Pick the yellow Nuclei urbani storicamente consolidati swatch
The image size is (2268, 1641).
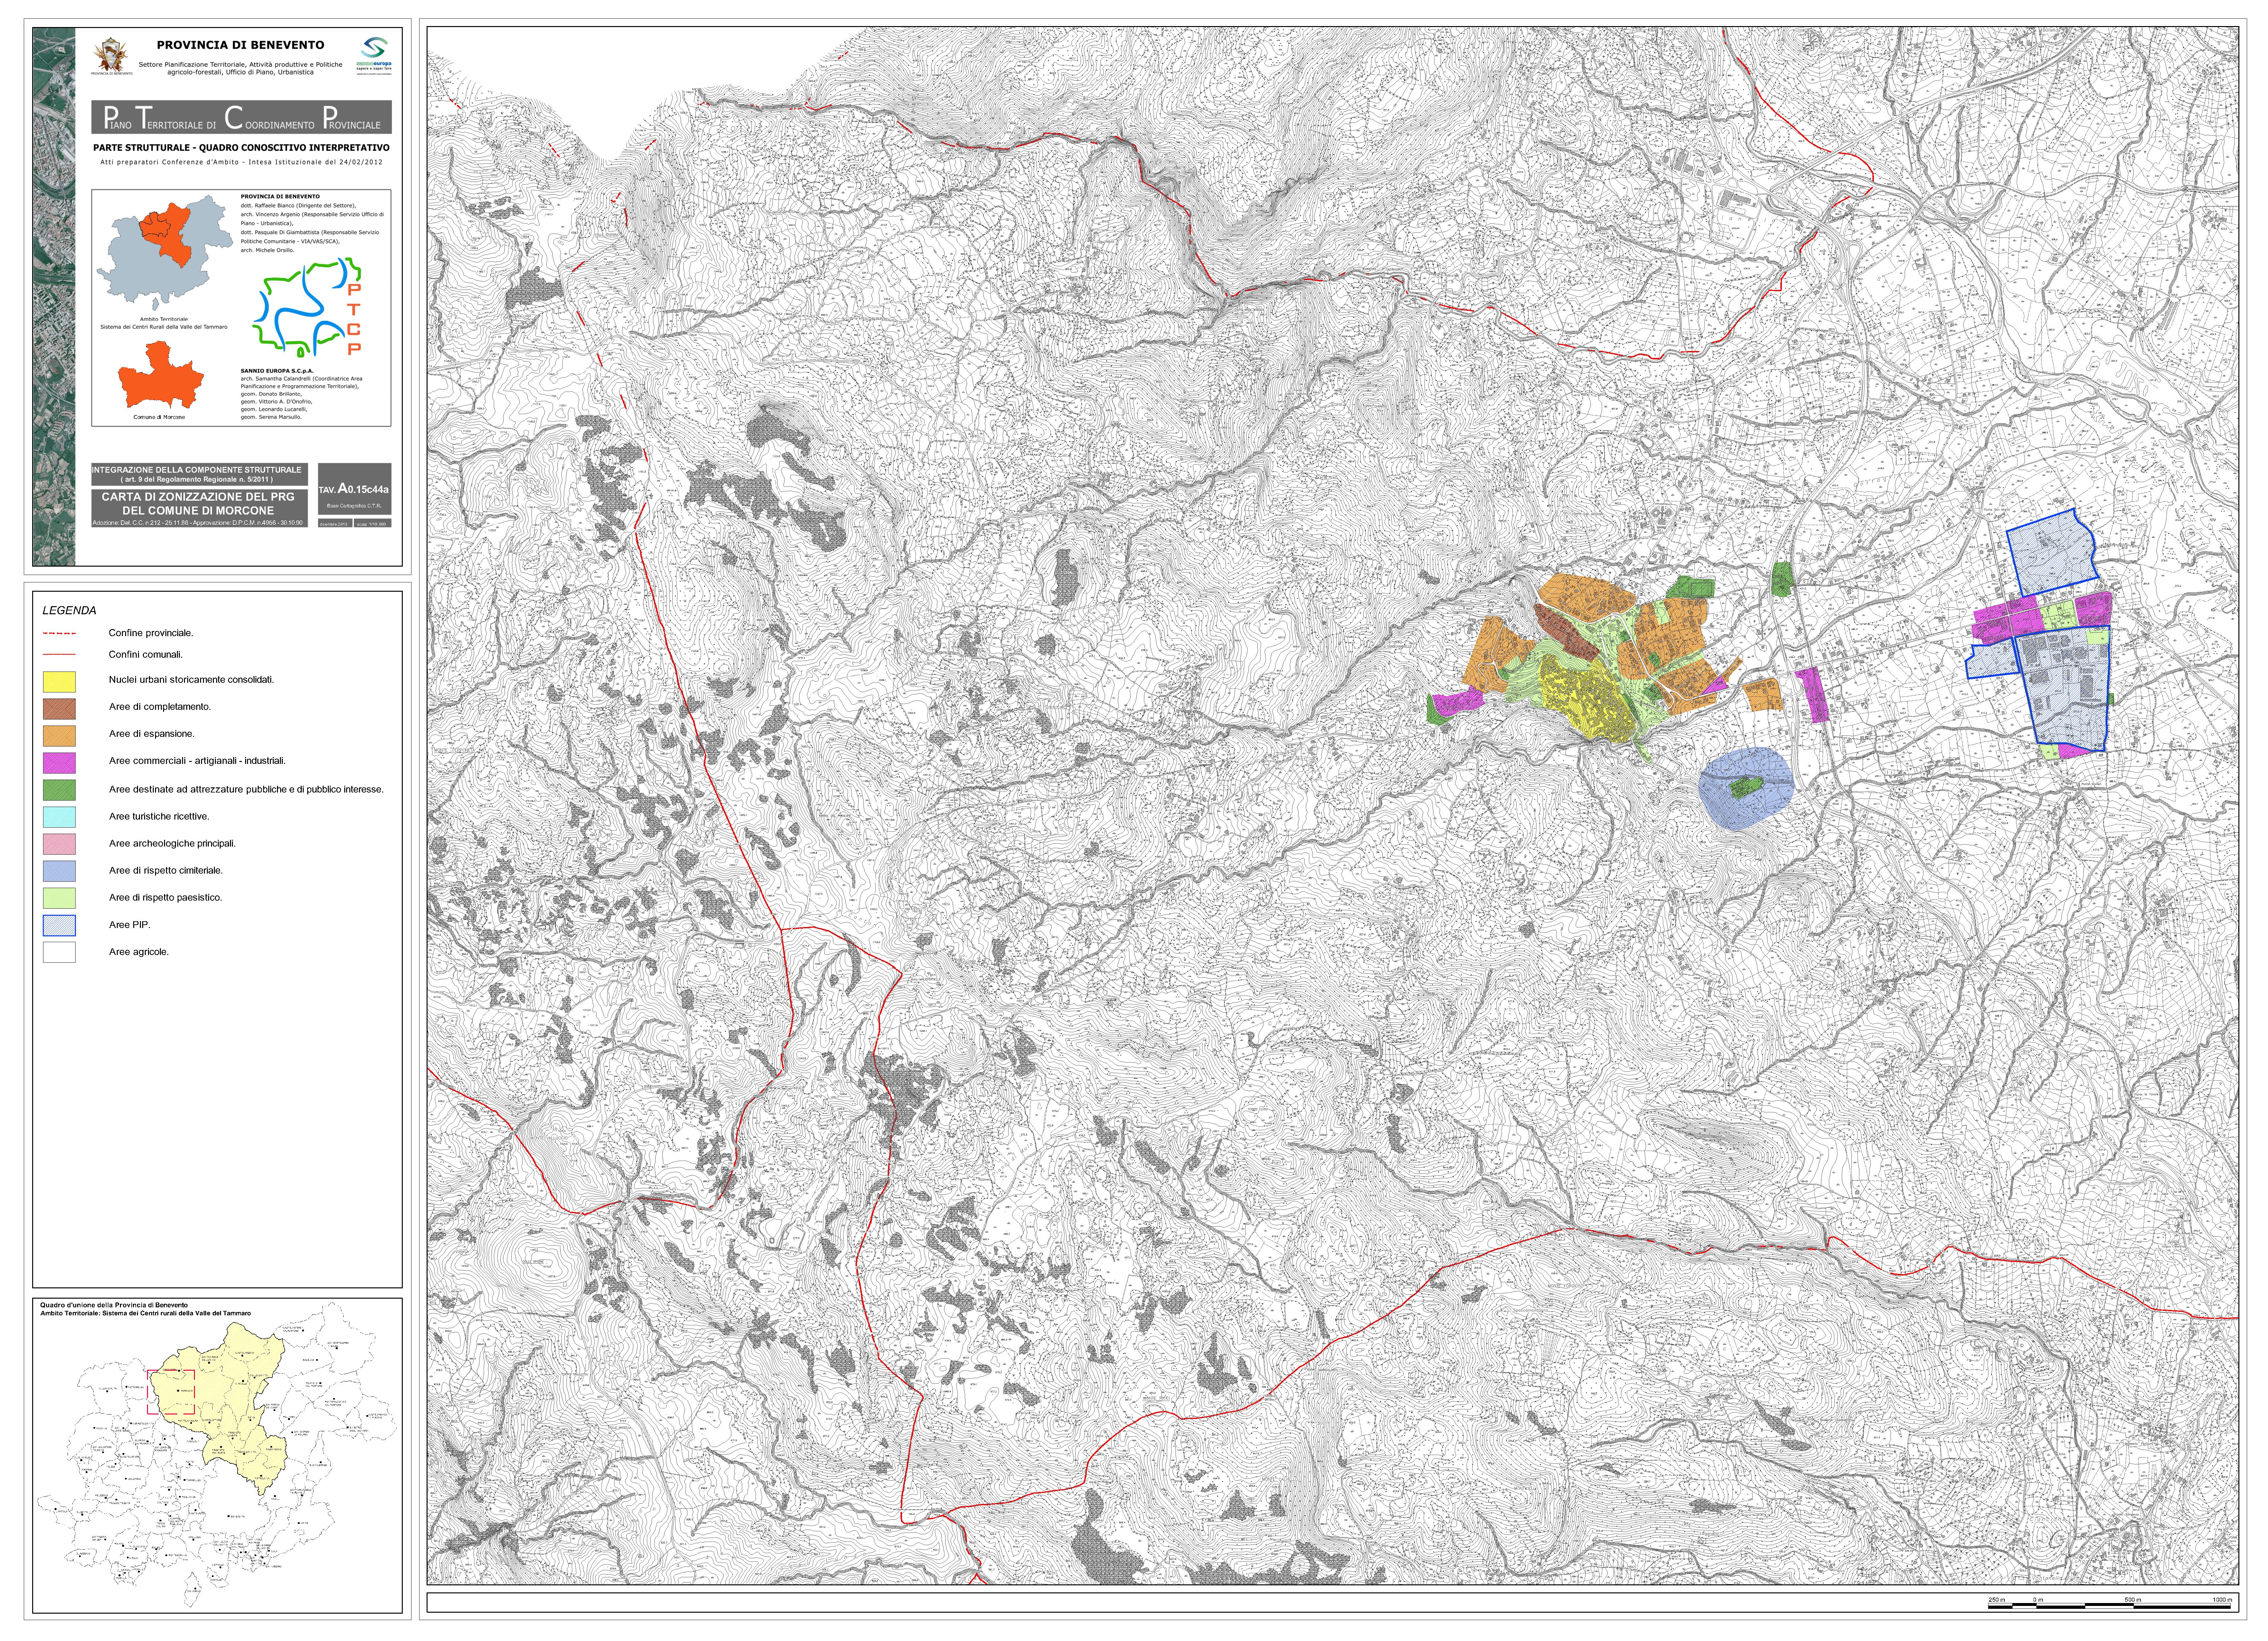59,682
